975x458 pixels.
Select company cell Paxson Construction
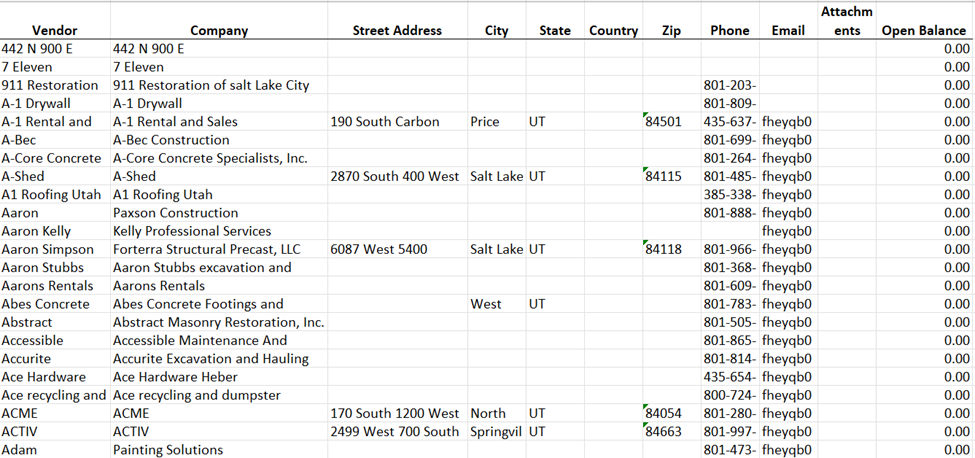tap(219, 213)
